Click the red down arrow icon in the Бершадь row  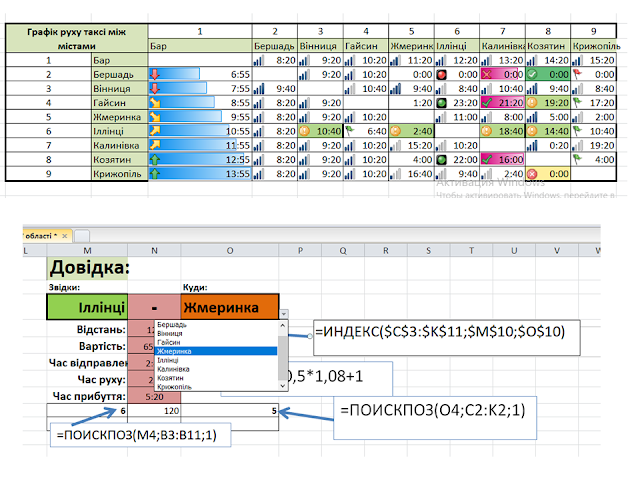(x=155, y=74)
